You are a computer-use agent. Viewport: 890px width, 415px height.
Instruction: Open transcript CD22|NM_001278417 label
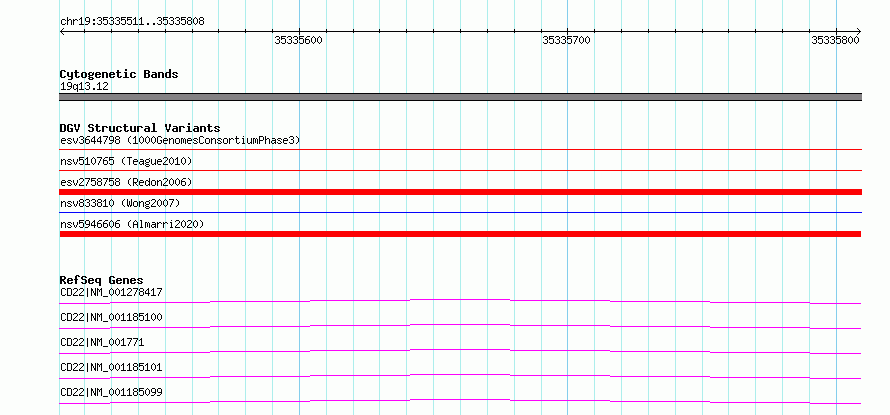(111, 292)
